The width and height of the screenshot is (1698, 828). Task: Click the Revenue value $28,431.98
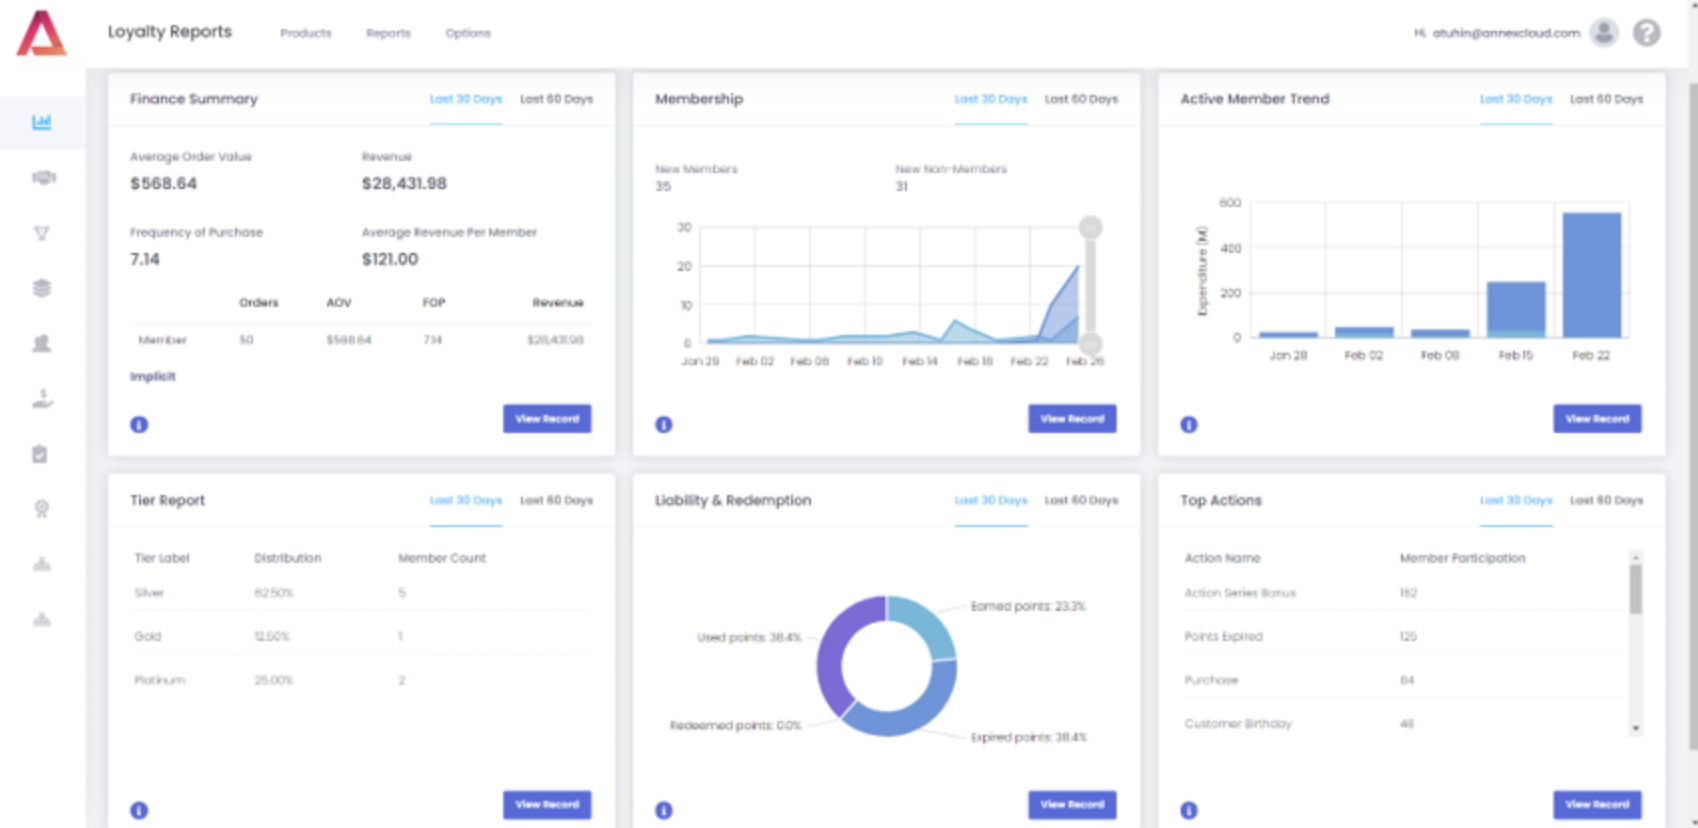(404, 183)
